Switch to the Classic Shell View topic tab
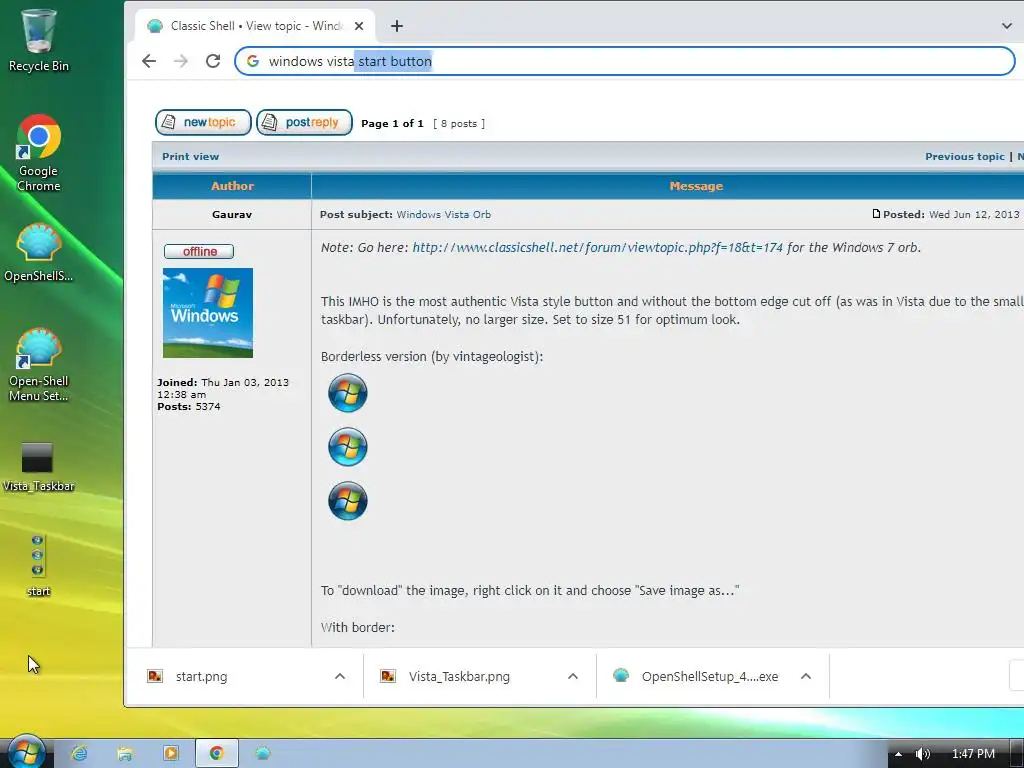Image resolution: width=1024 pixels, height=768 pixels. point(255,26)
